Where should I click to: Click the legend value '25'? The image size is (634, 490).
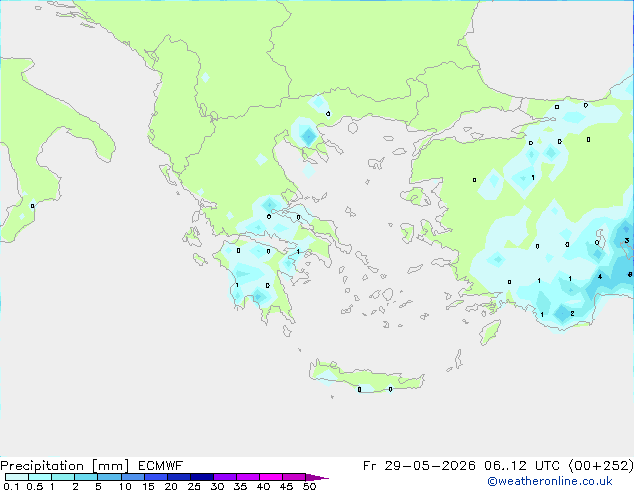194,486
